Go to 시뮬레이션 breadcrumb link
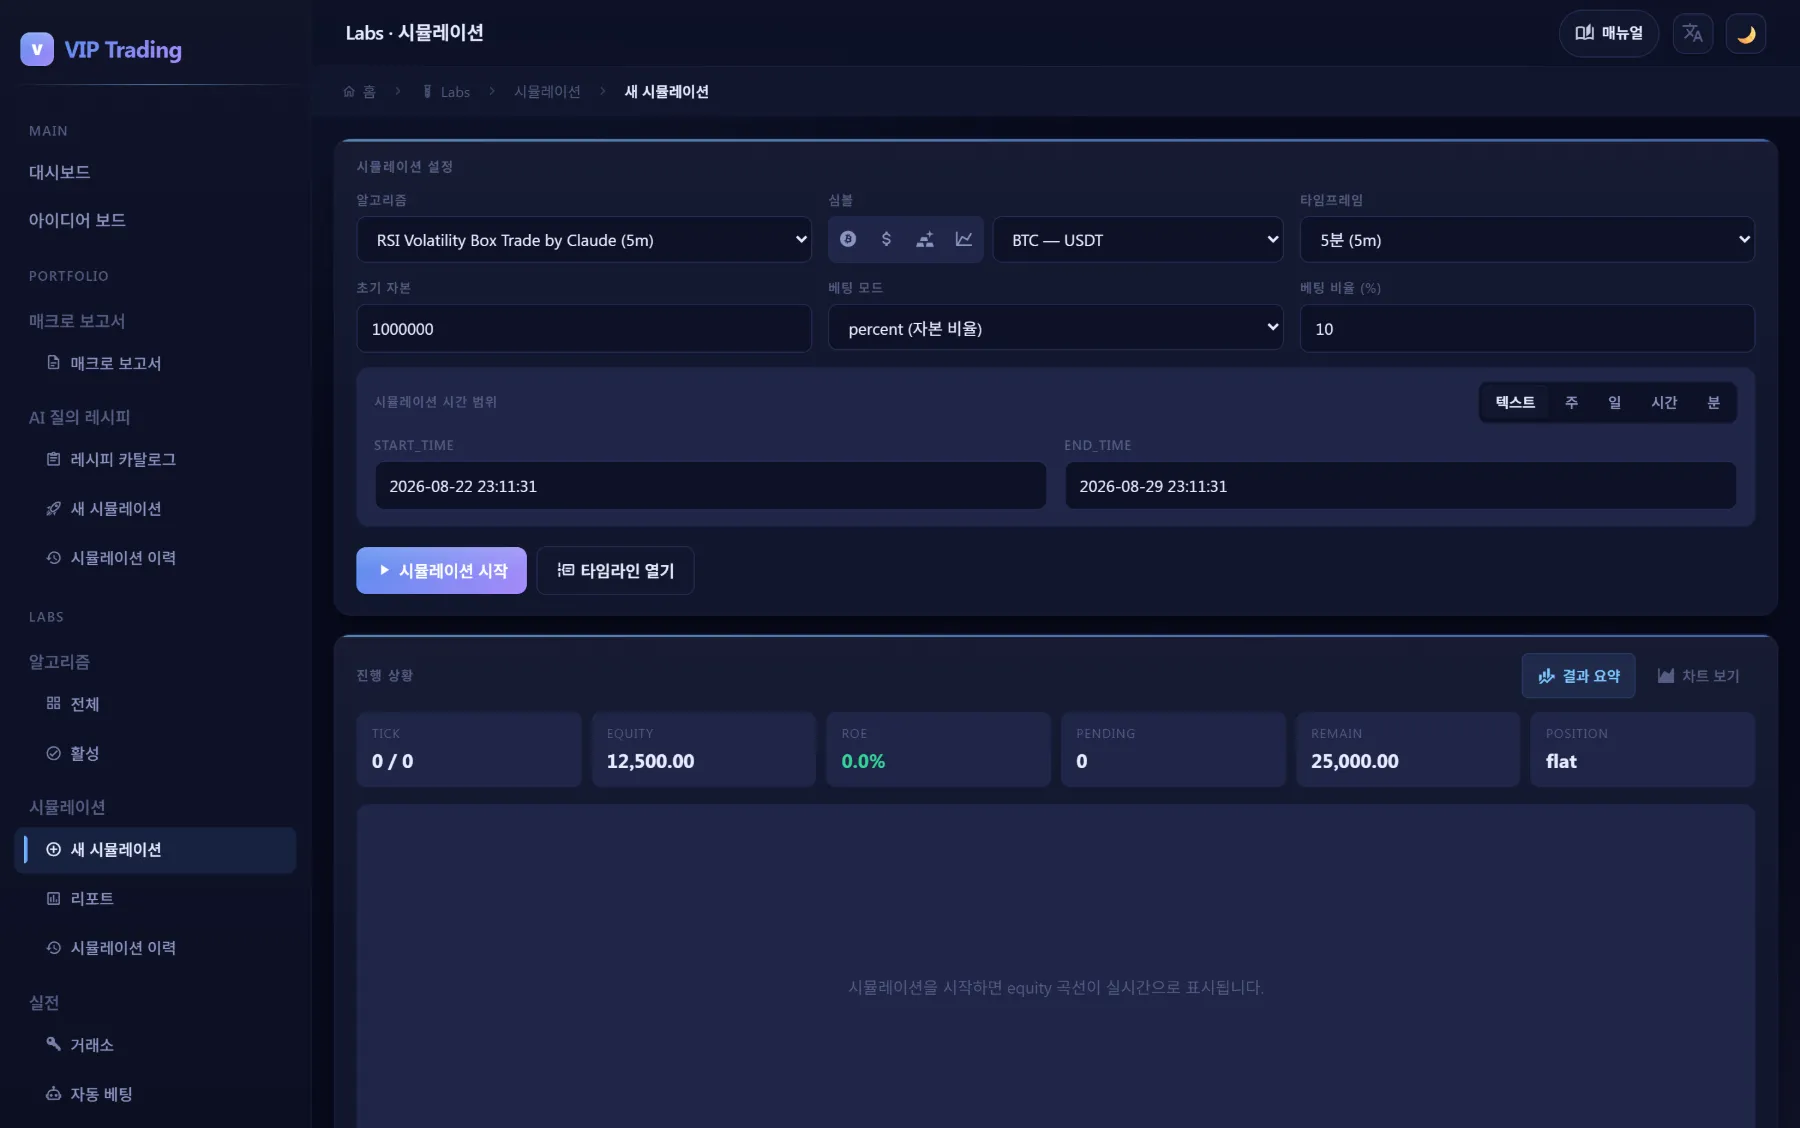1800x1128 pixels. coord(547,91)
